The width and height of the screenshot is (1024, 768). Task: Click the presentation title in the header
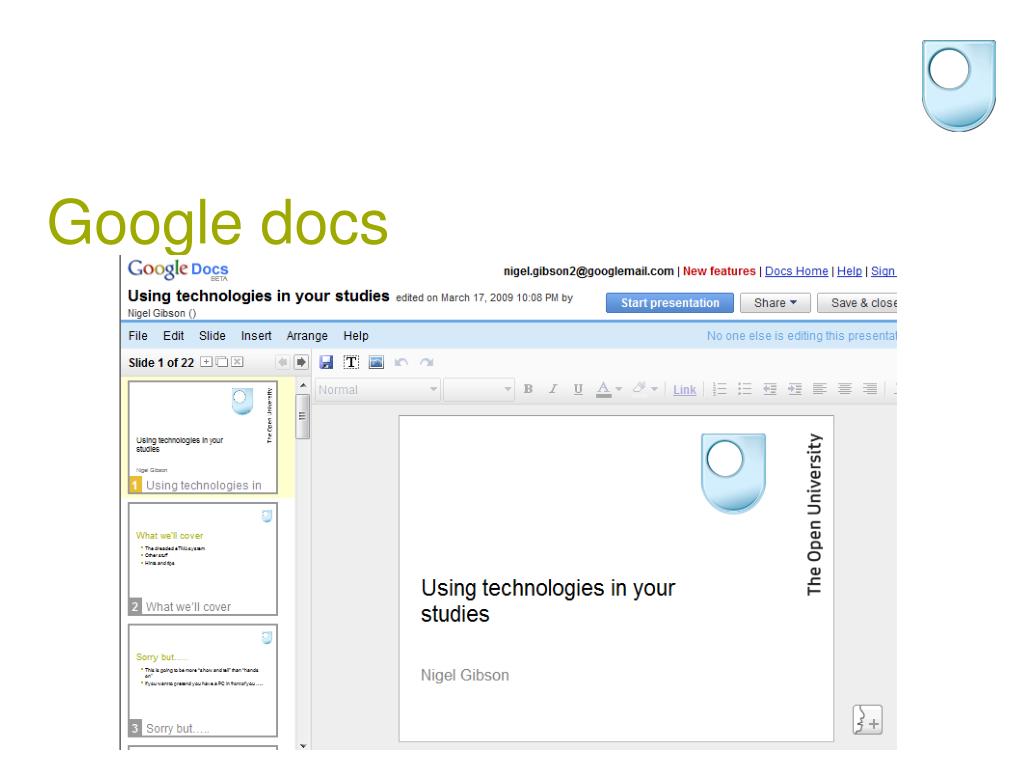tap(258, 296)
